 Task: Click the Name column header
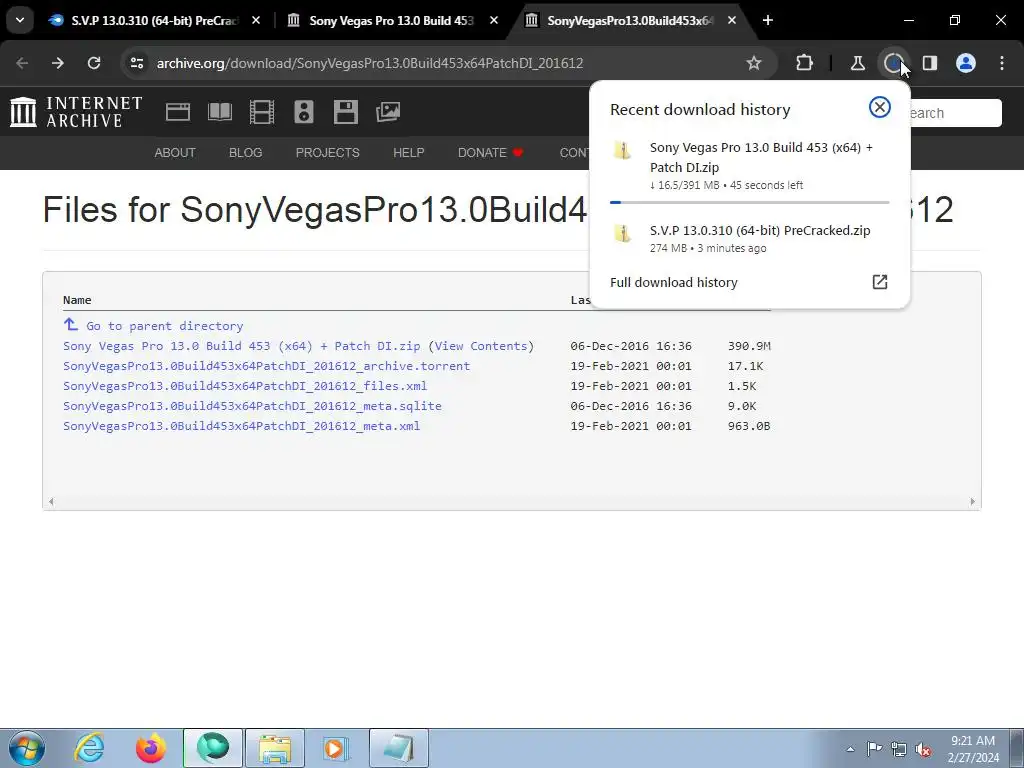pyautogui.click(x=77, y=300)
